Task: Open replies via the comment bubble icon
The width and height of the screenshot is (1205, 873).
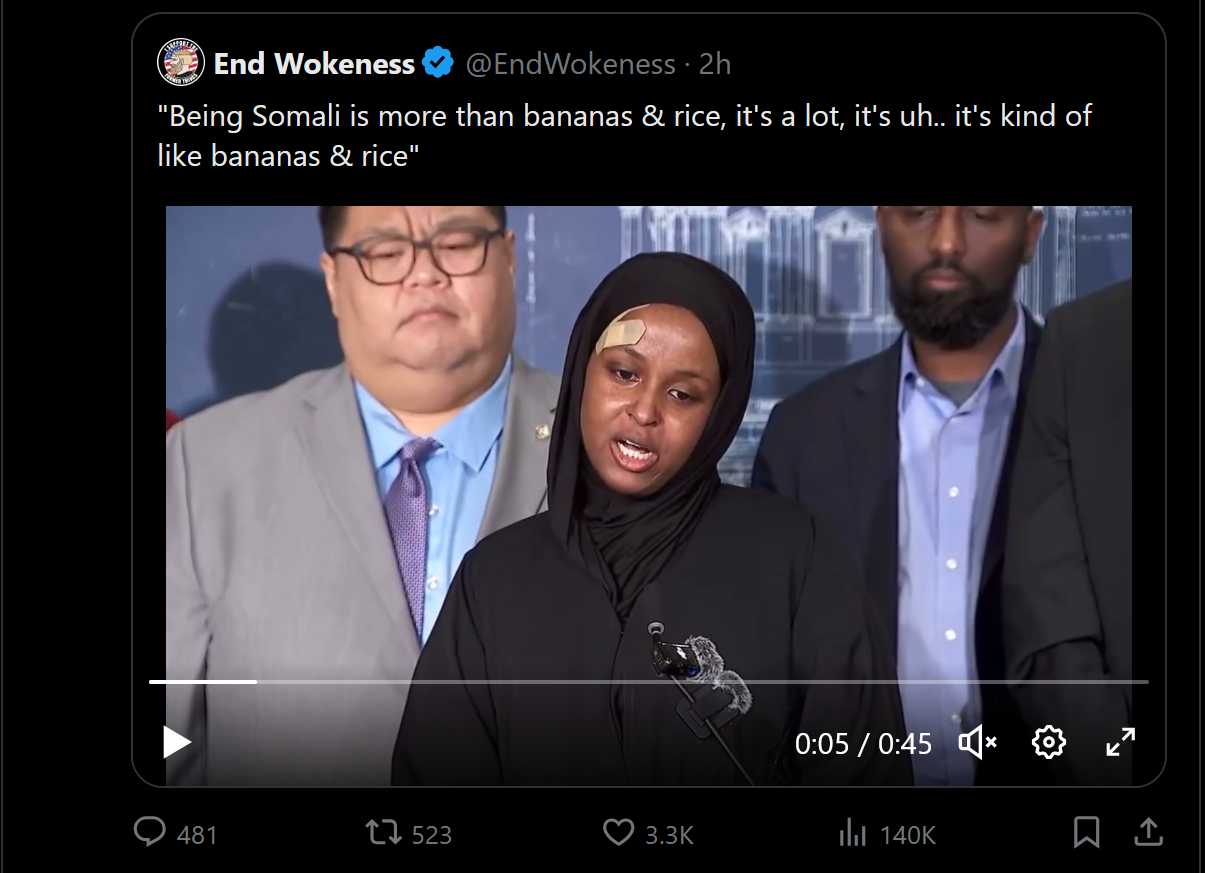Action: tap(150, 832)
